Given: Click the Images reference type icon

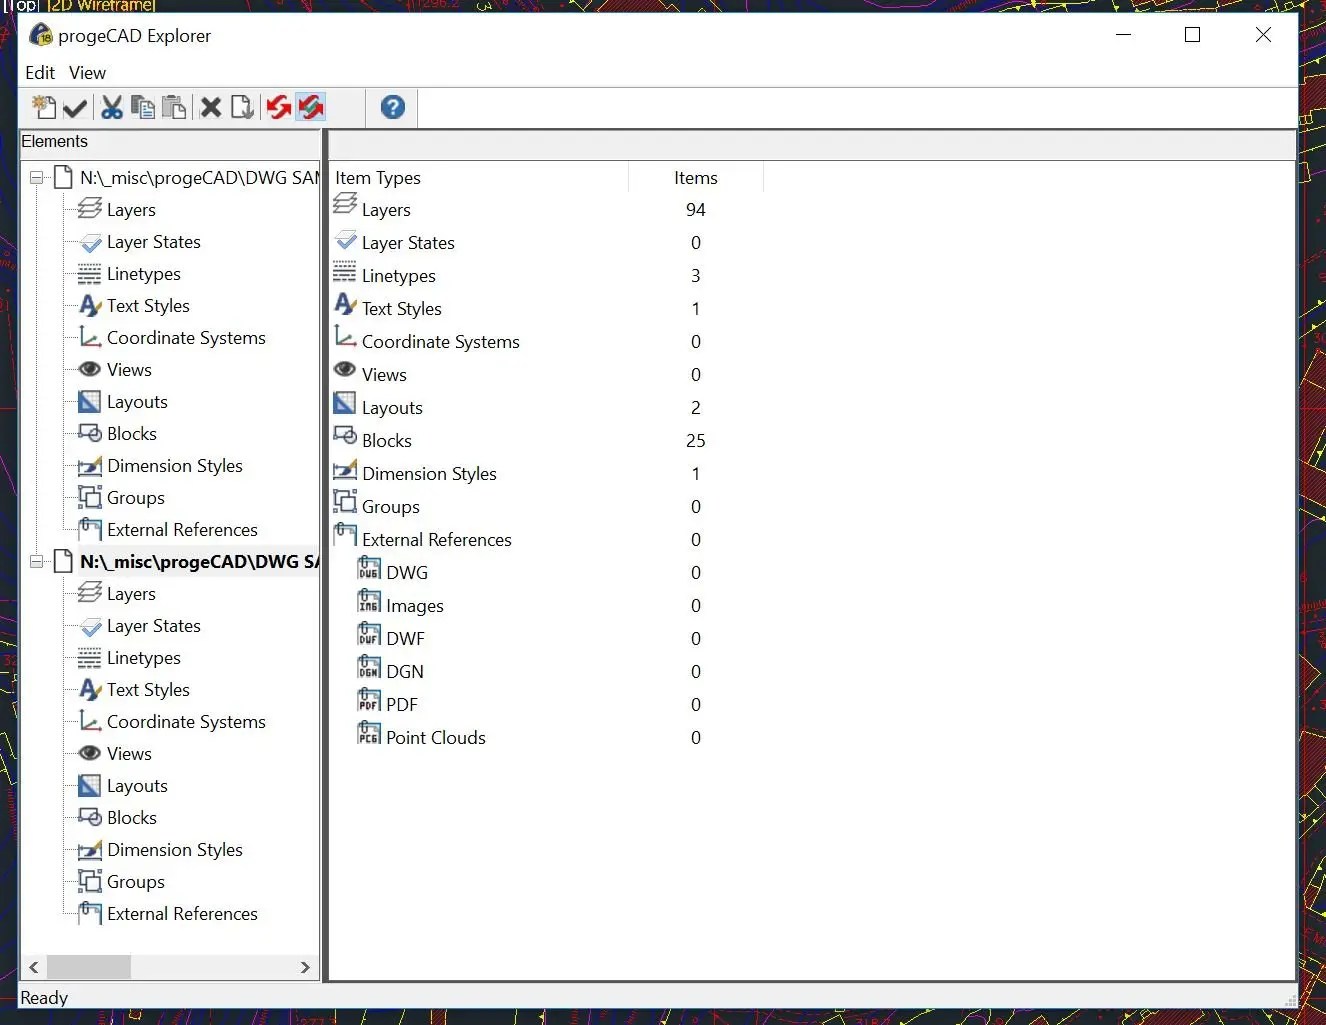Looking at the screenshot, I should point(369,601).
